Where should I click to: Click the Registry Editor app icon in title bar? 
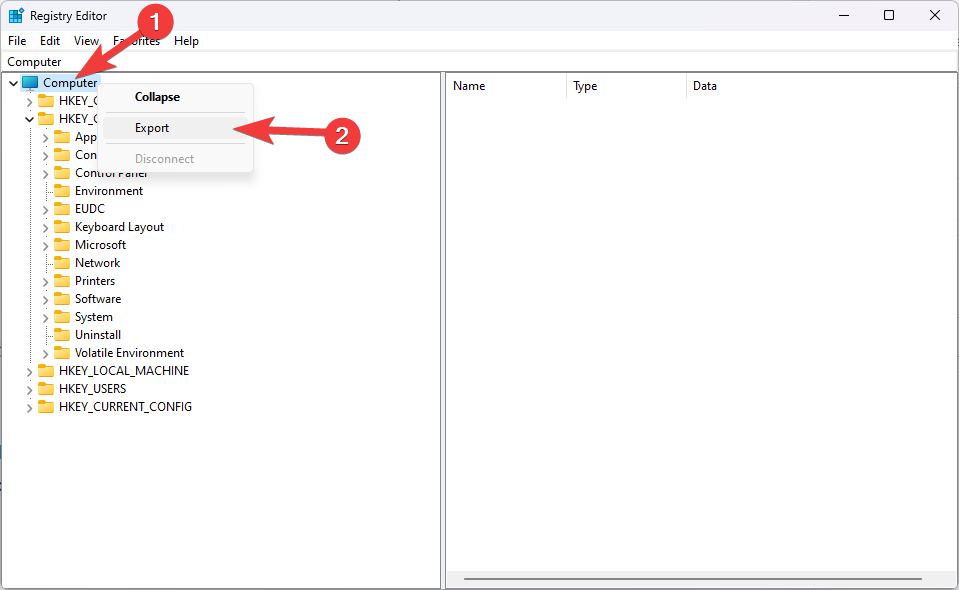16,16
